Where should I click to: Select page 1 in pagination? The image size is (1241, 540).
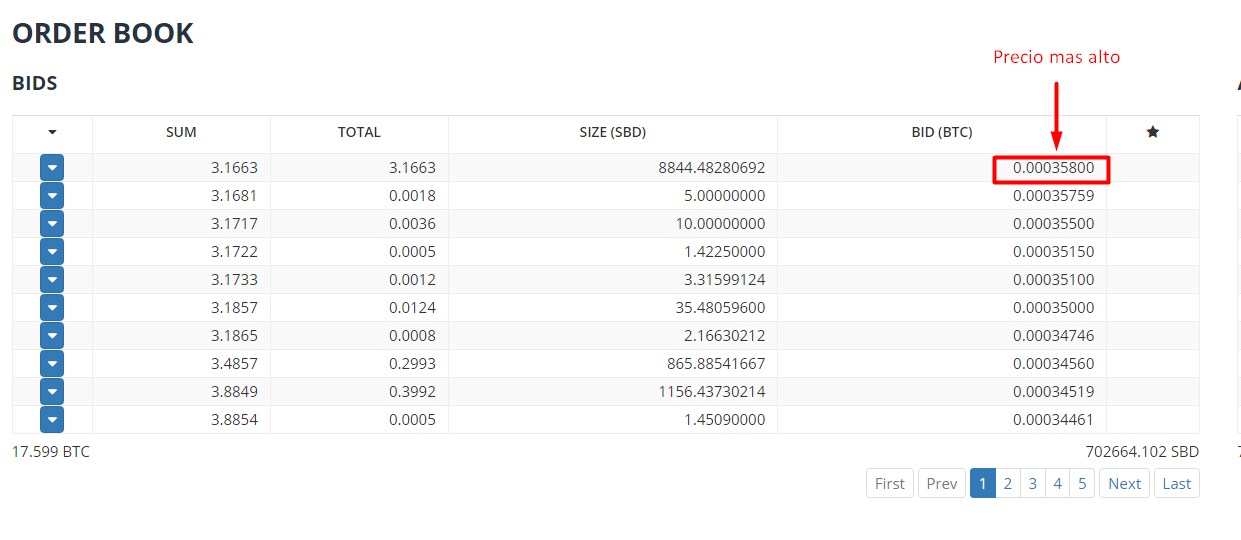(x=983, y=484)
